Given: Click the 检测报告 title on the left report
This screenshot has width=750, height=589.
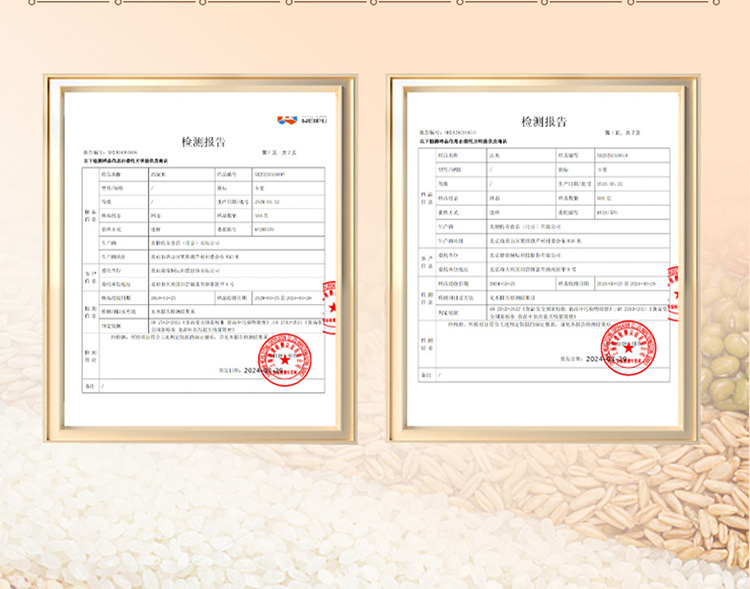Looking at the screenshot, I should coord(203,141).
